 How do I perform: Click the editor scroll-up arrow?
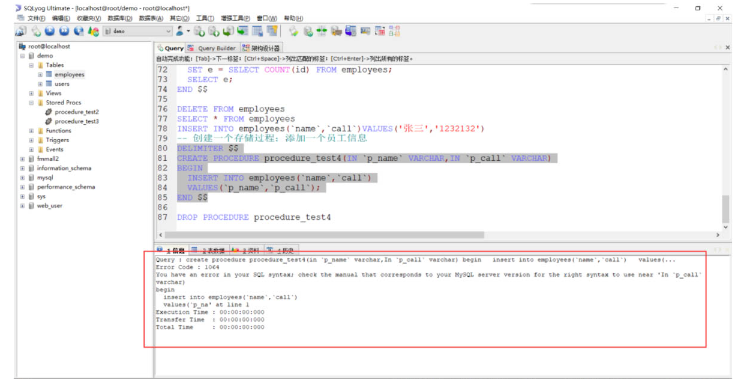(x=725, y=69)
